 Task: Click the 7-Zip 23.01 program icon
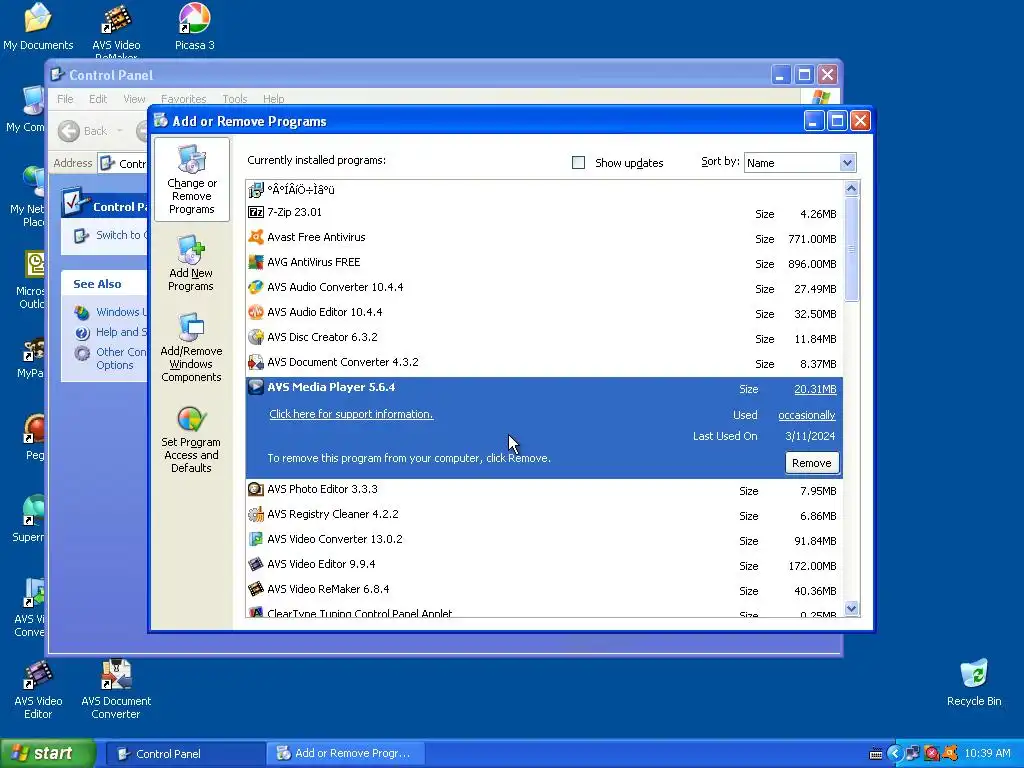[256, 212]
